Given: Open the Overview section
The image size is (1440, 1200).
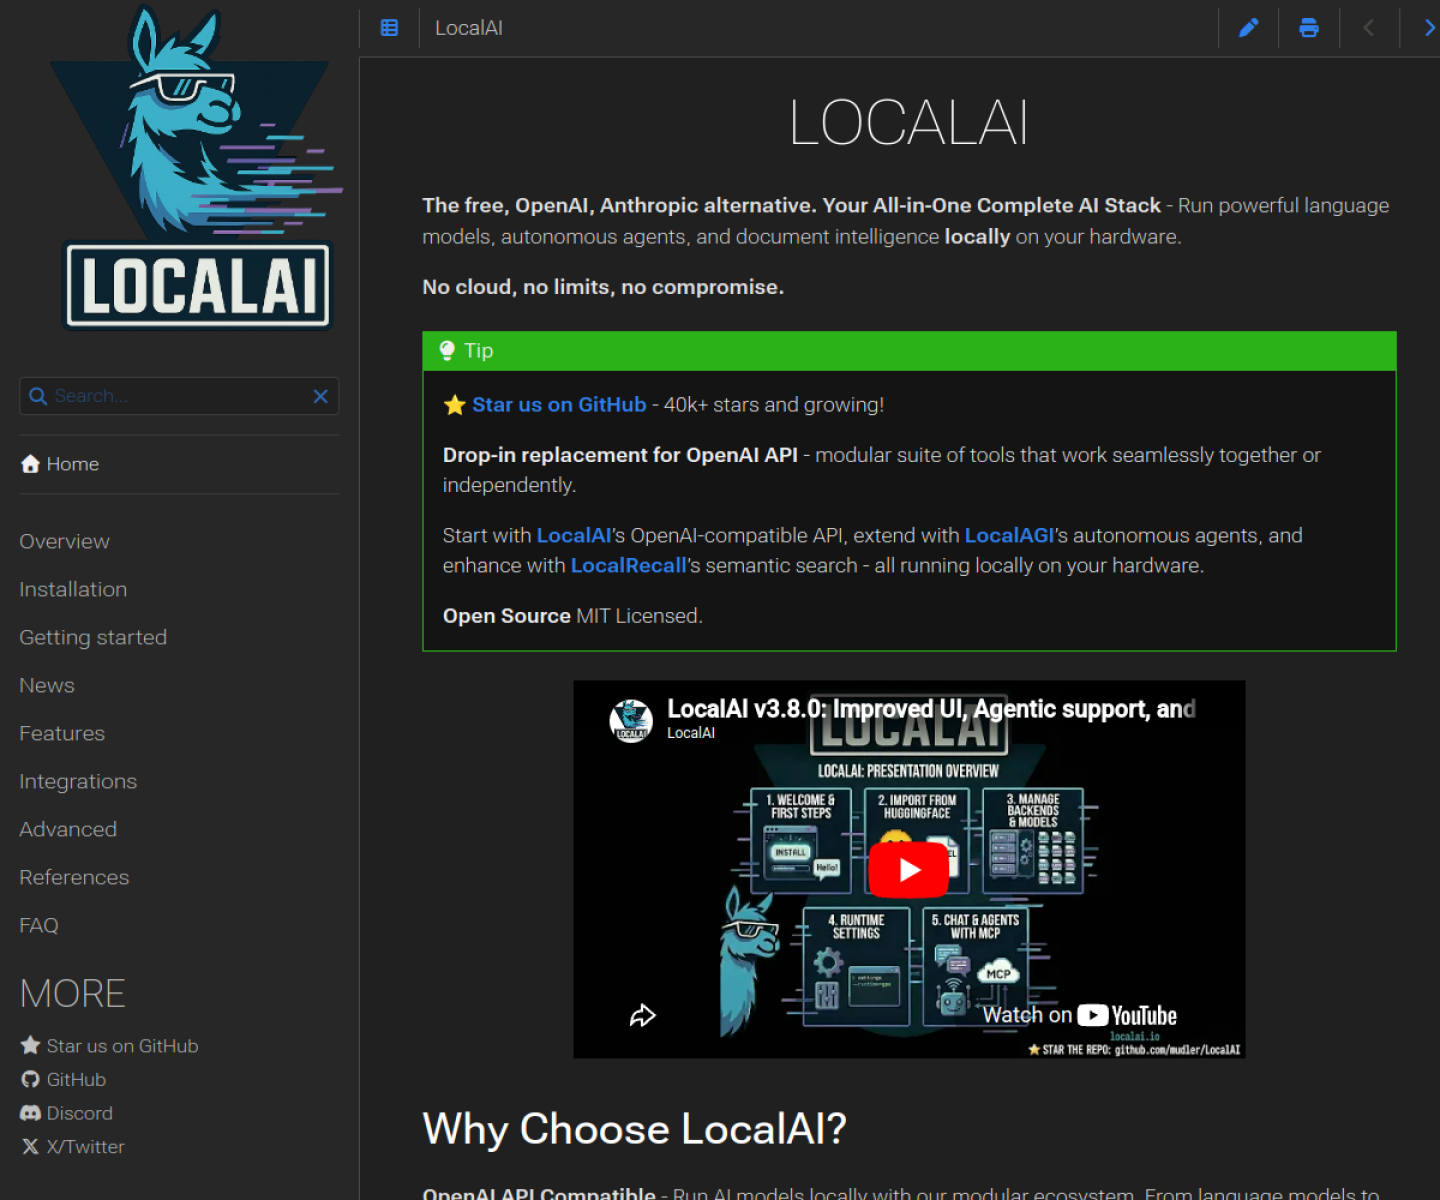Looking at the screenshot, I should (64, 541).
